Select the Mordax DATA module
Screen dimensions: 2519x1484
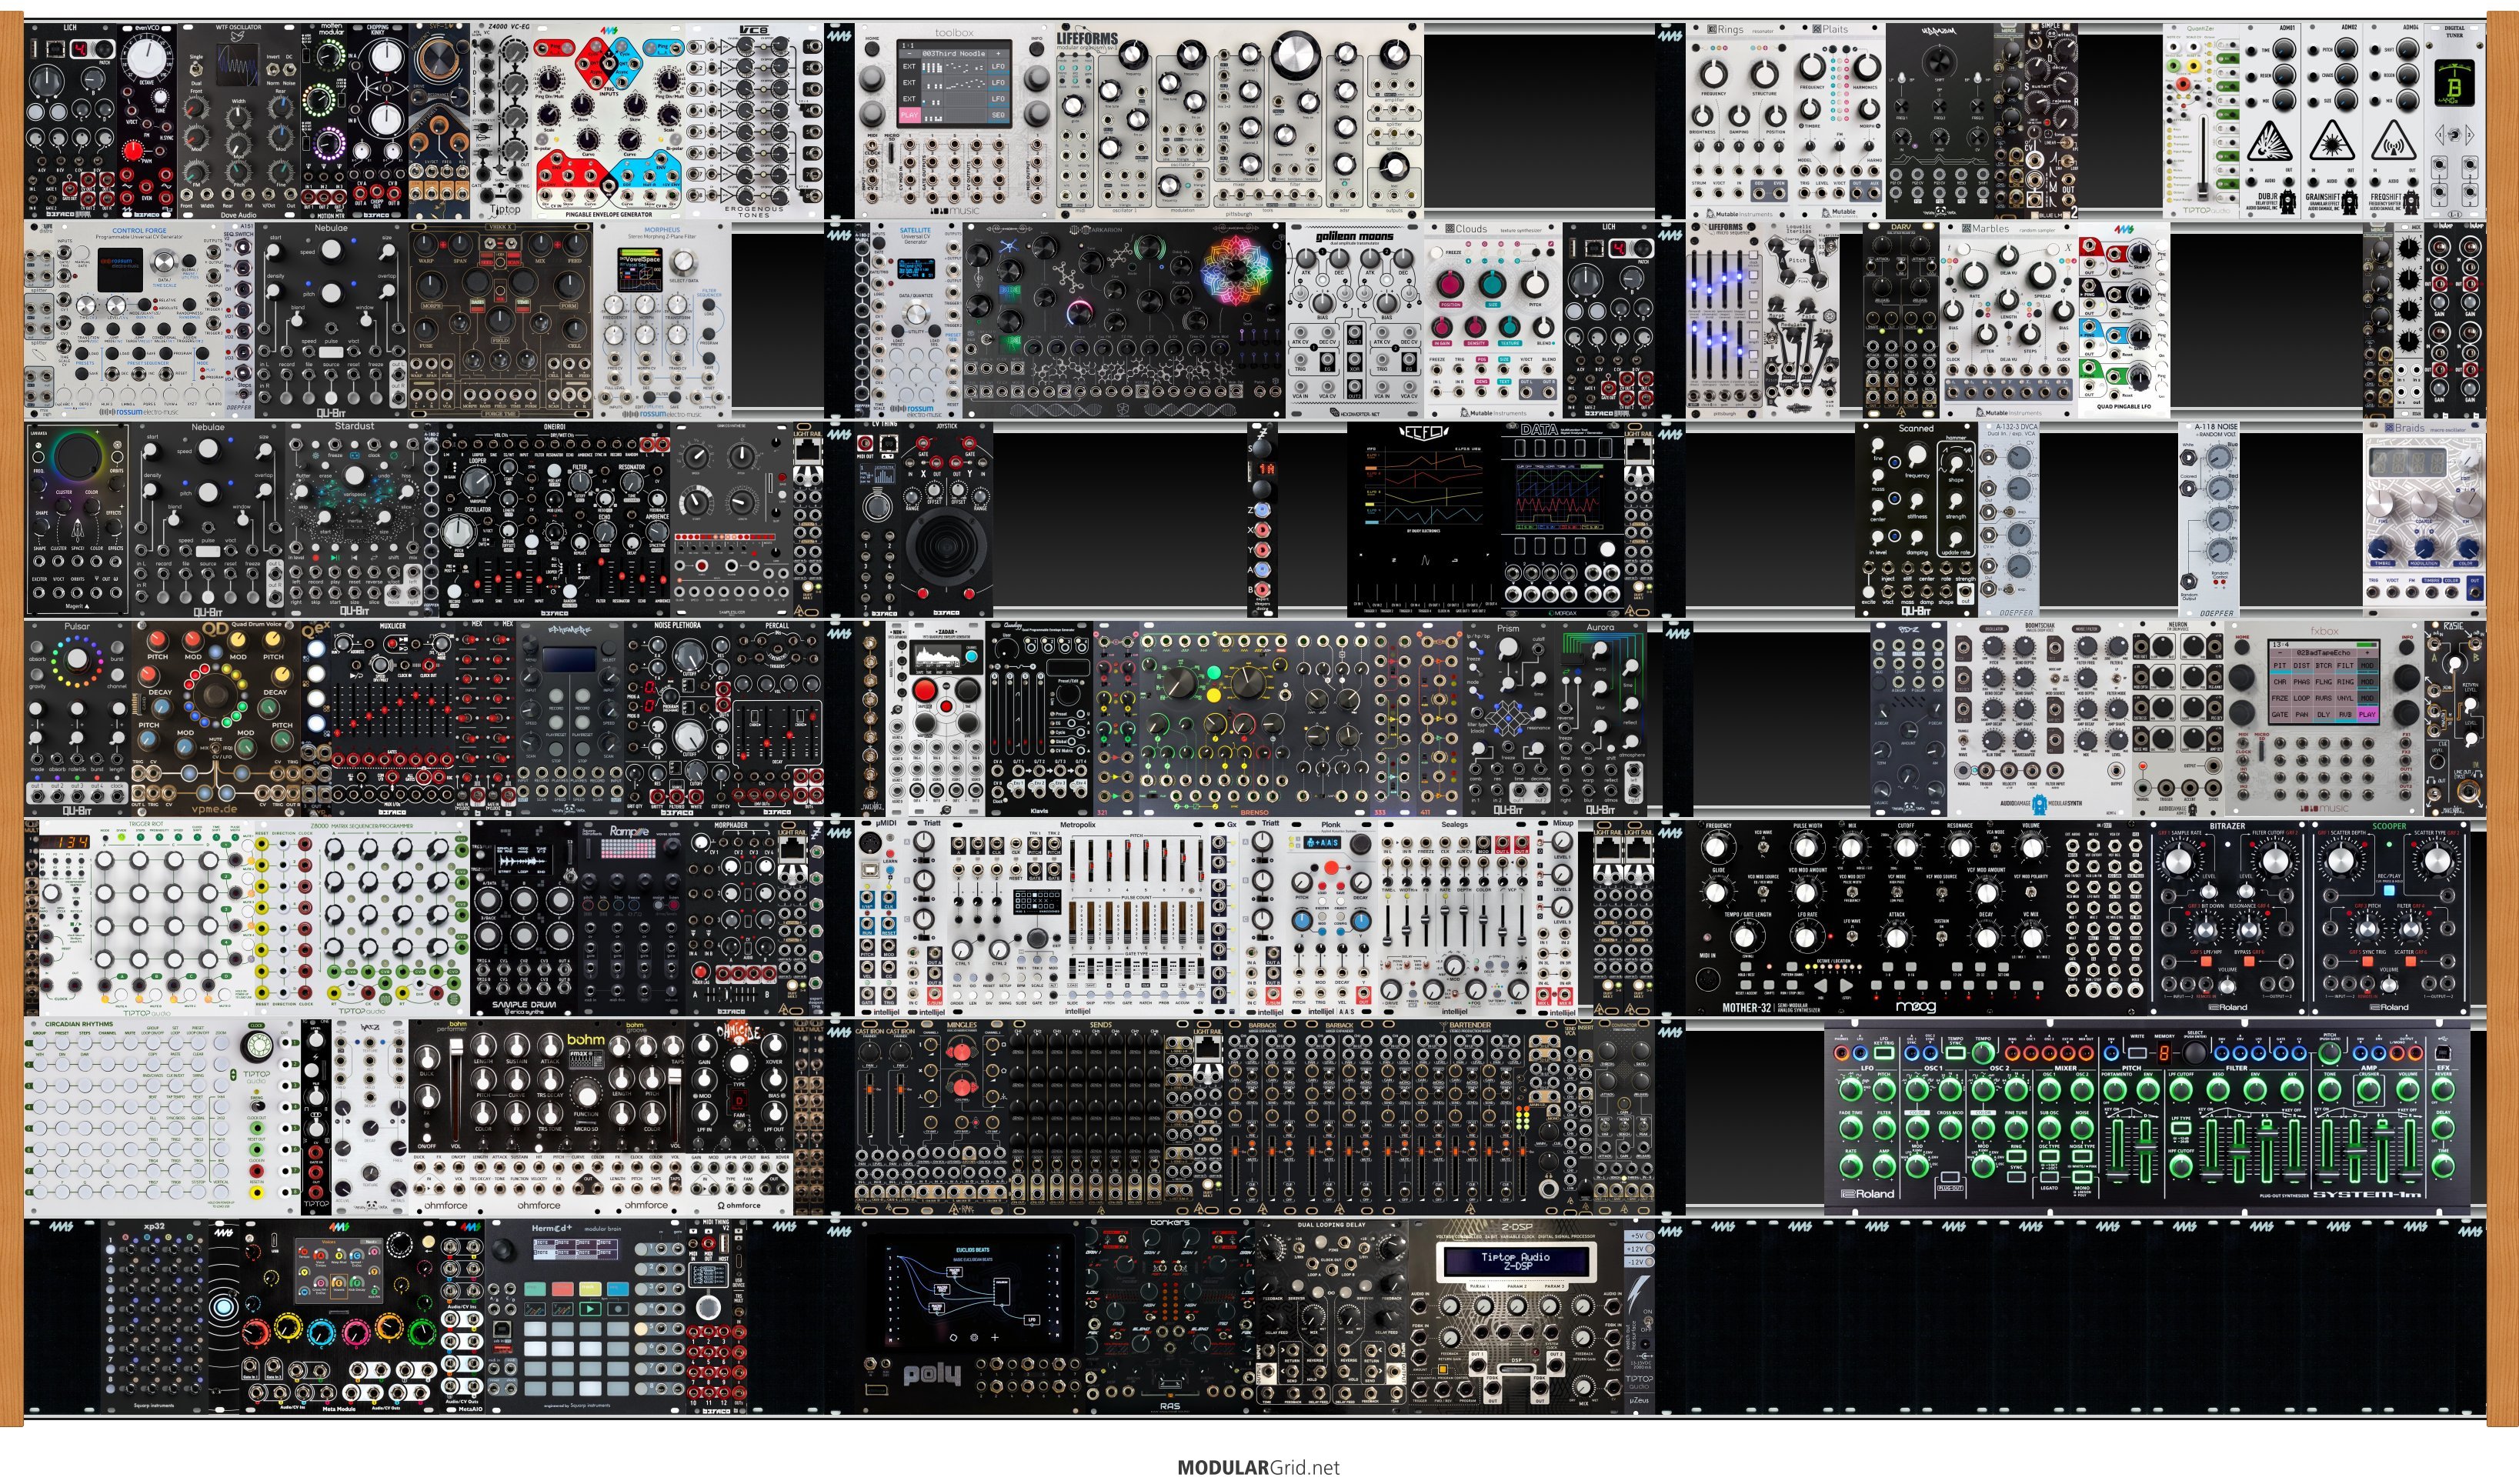pos(1562,519)
